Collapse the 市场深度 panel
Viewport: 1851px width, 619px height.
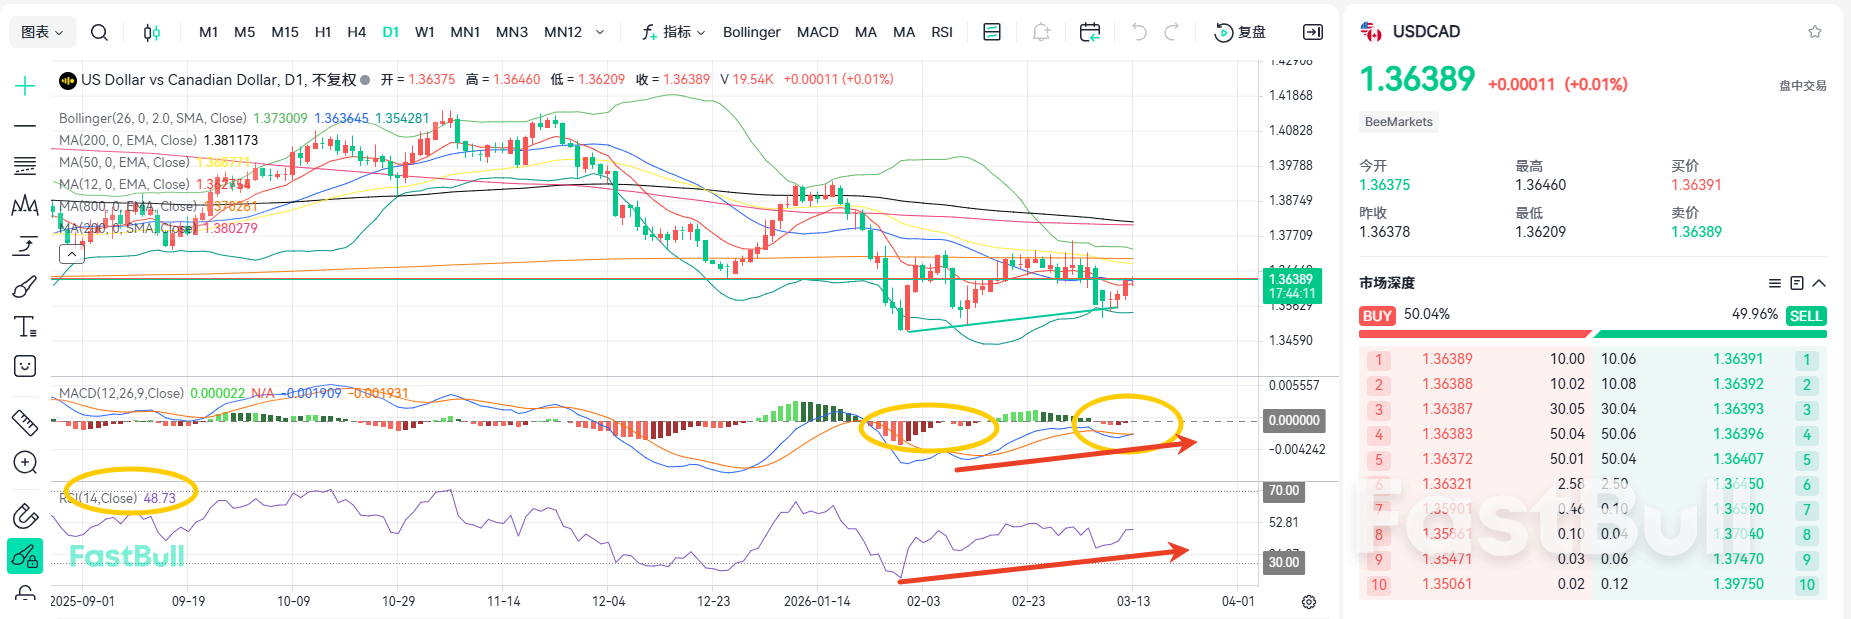(x=1819, y=283)
